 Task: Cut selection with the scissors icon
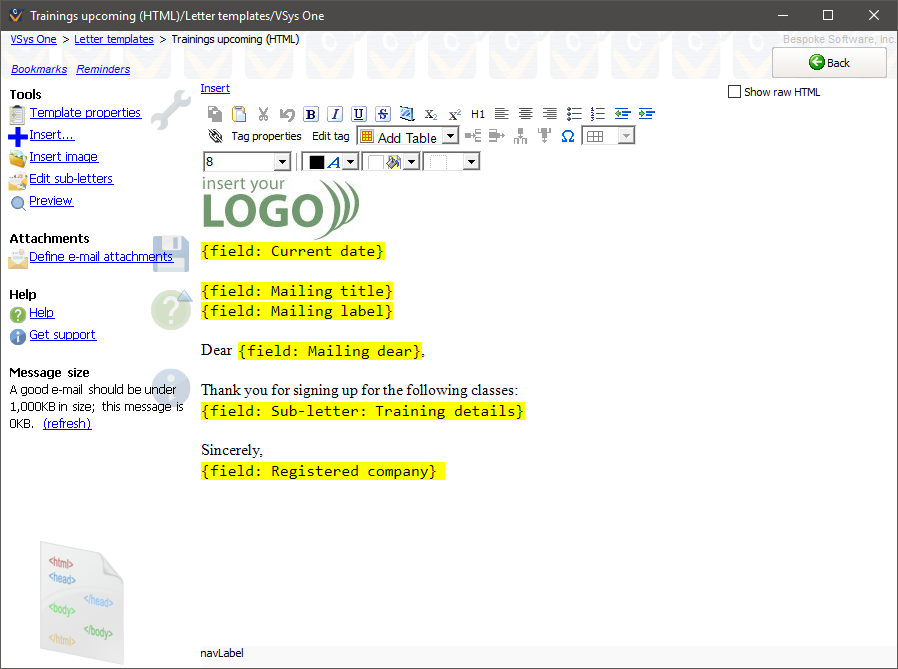[x=263, y=114]
